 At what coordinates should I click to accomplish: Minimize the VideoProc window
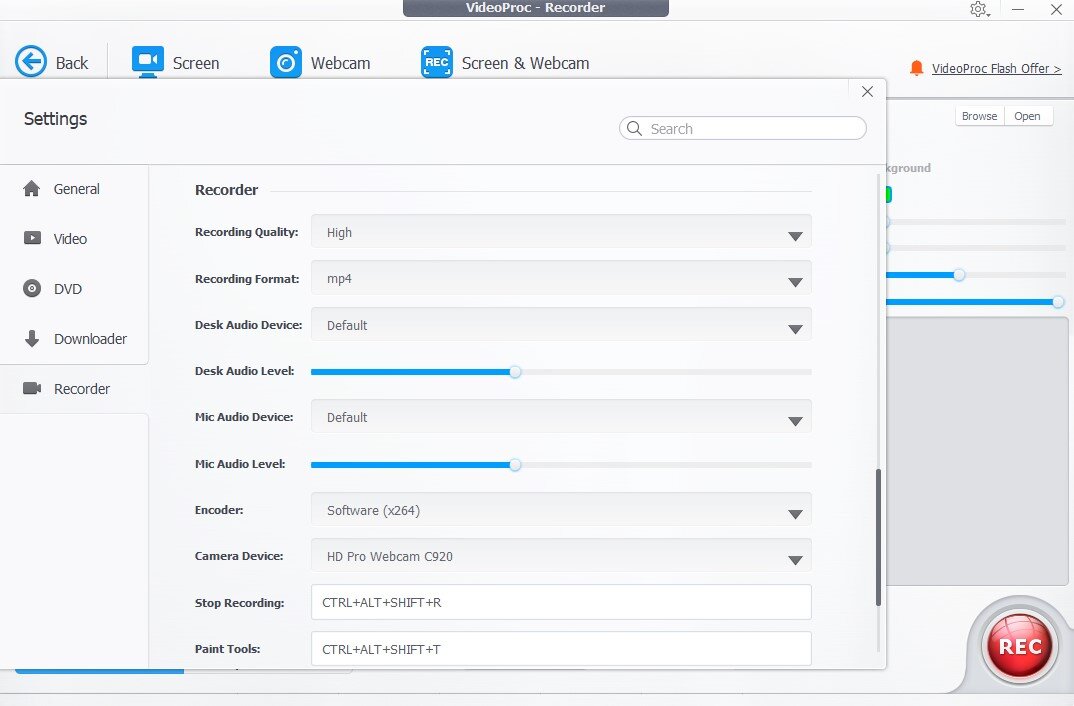(x=1018, y=10)
